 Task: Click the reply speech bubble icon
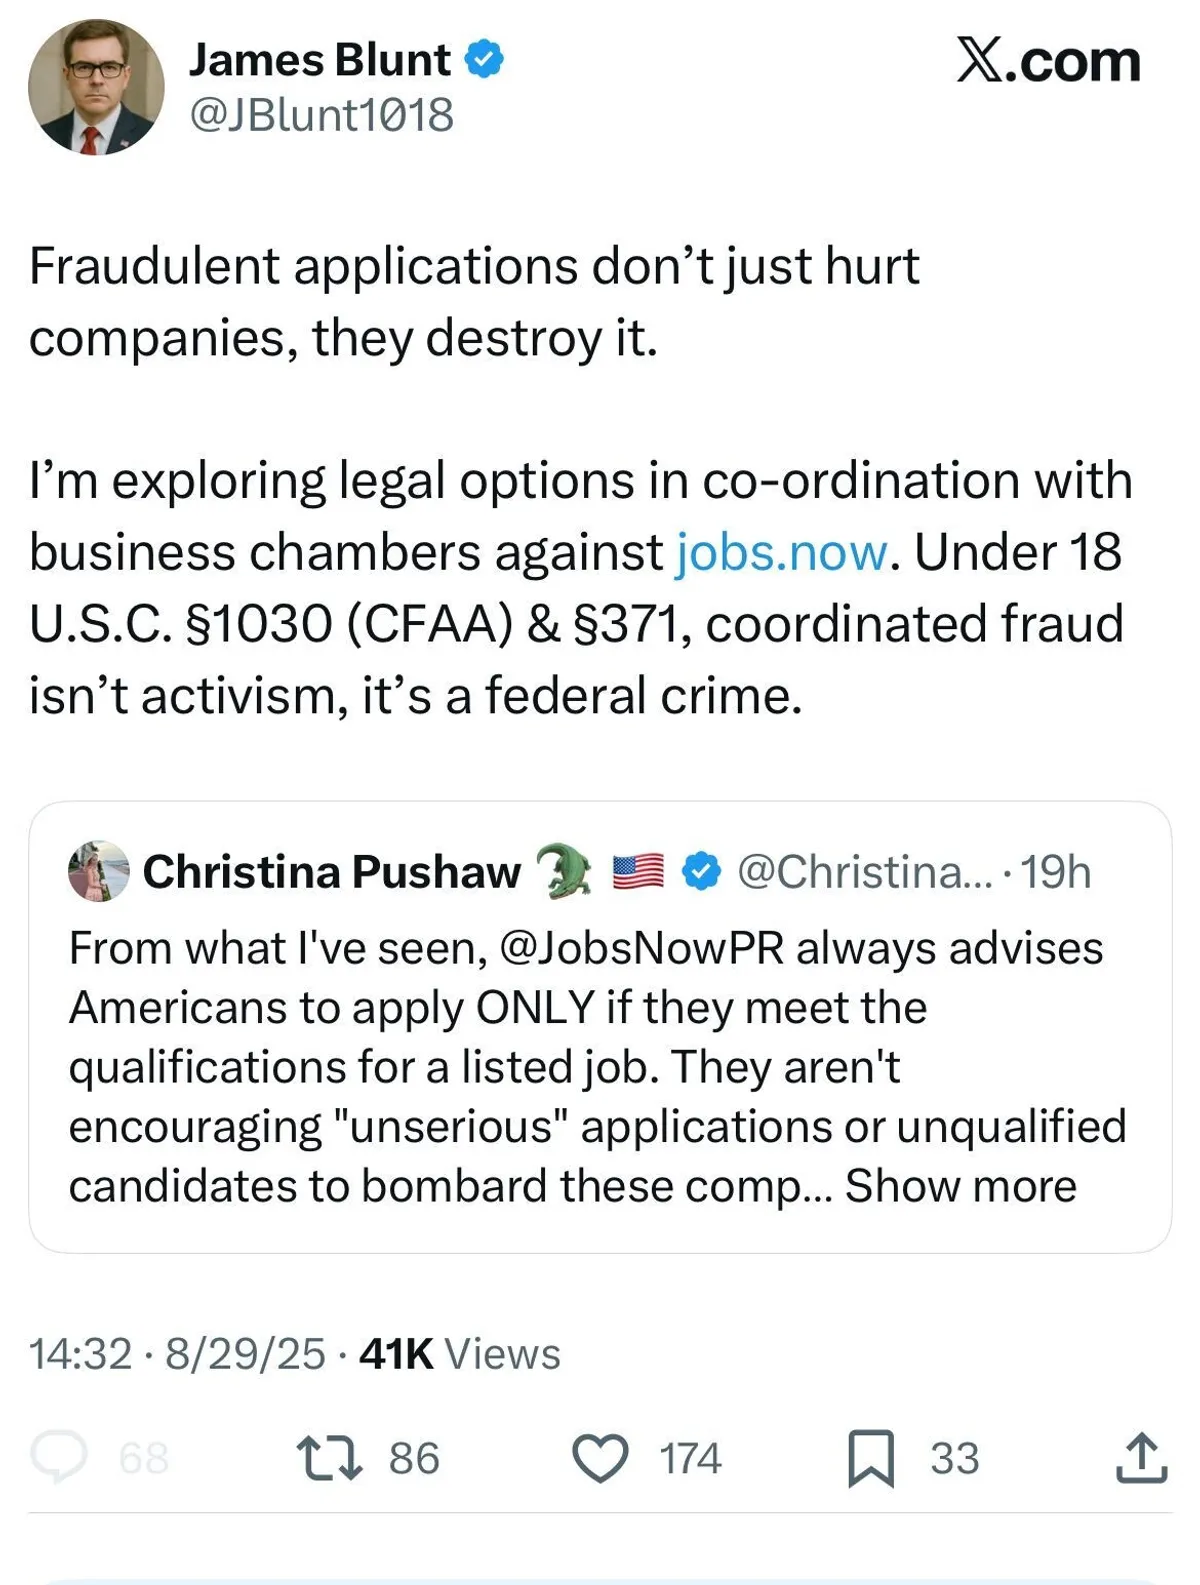[59, 1456]
